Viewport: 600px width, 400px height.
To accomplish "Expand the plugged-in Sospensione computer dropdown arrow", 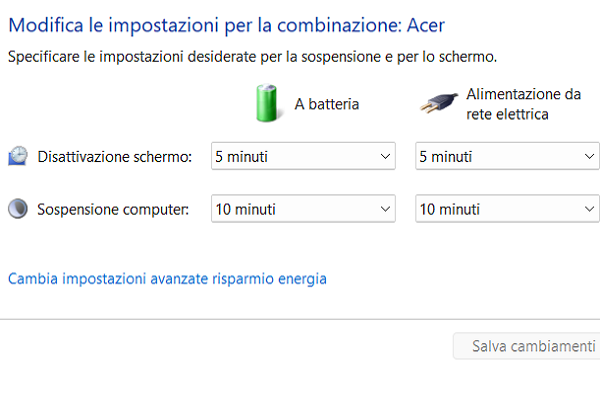I will 589,209.
